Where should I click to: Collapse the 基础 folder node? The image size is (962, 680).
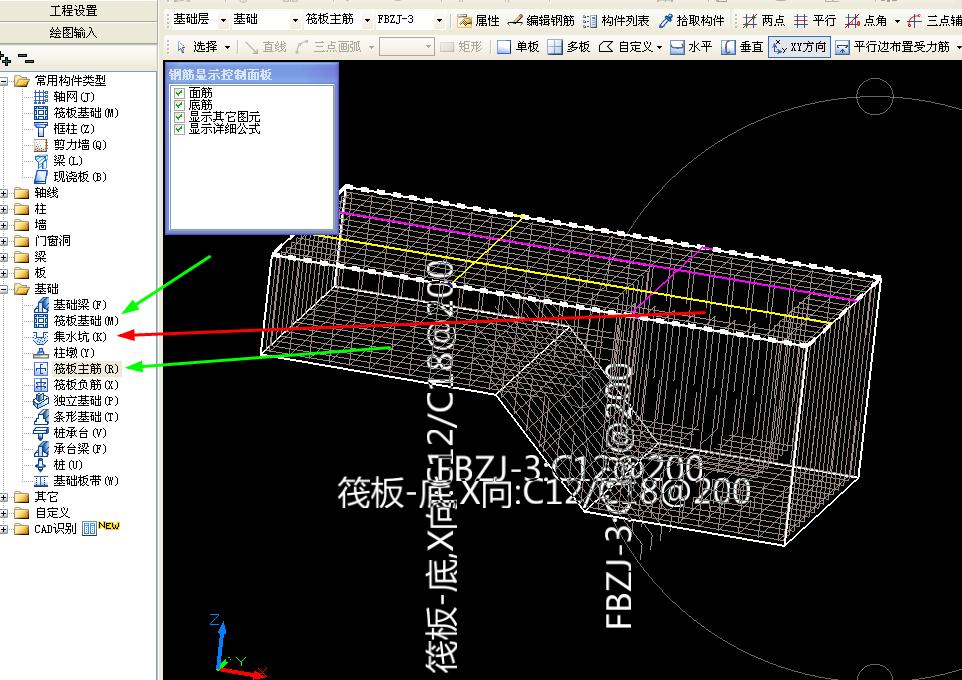[6, 289]
